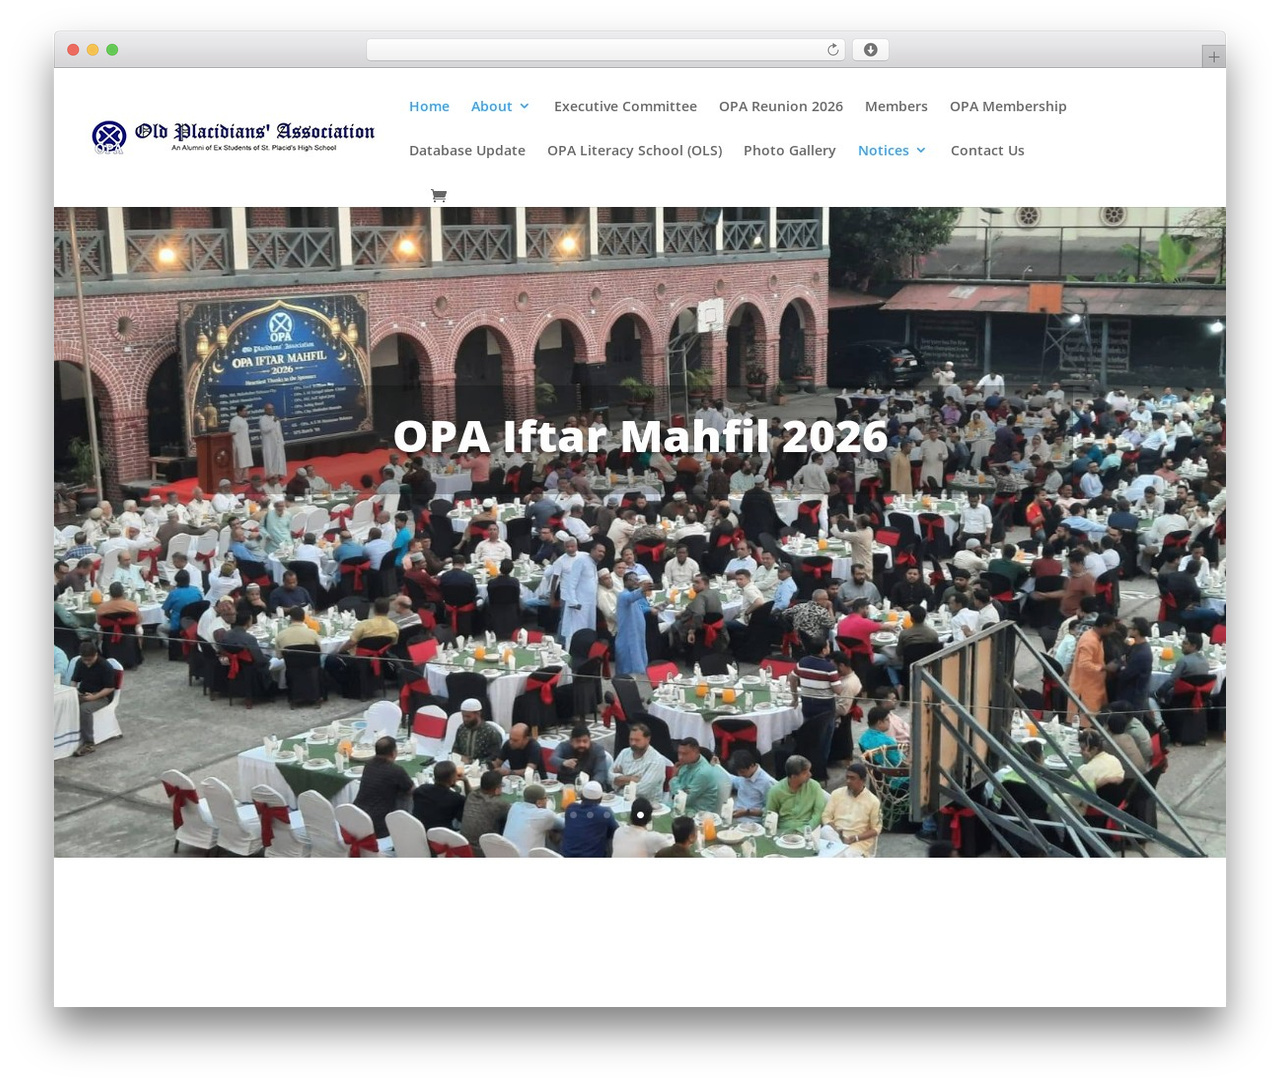Open OPA Reunion 2026 page
The image size is (1280, 1084).
[781, 106]
